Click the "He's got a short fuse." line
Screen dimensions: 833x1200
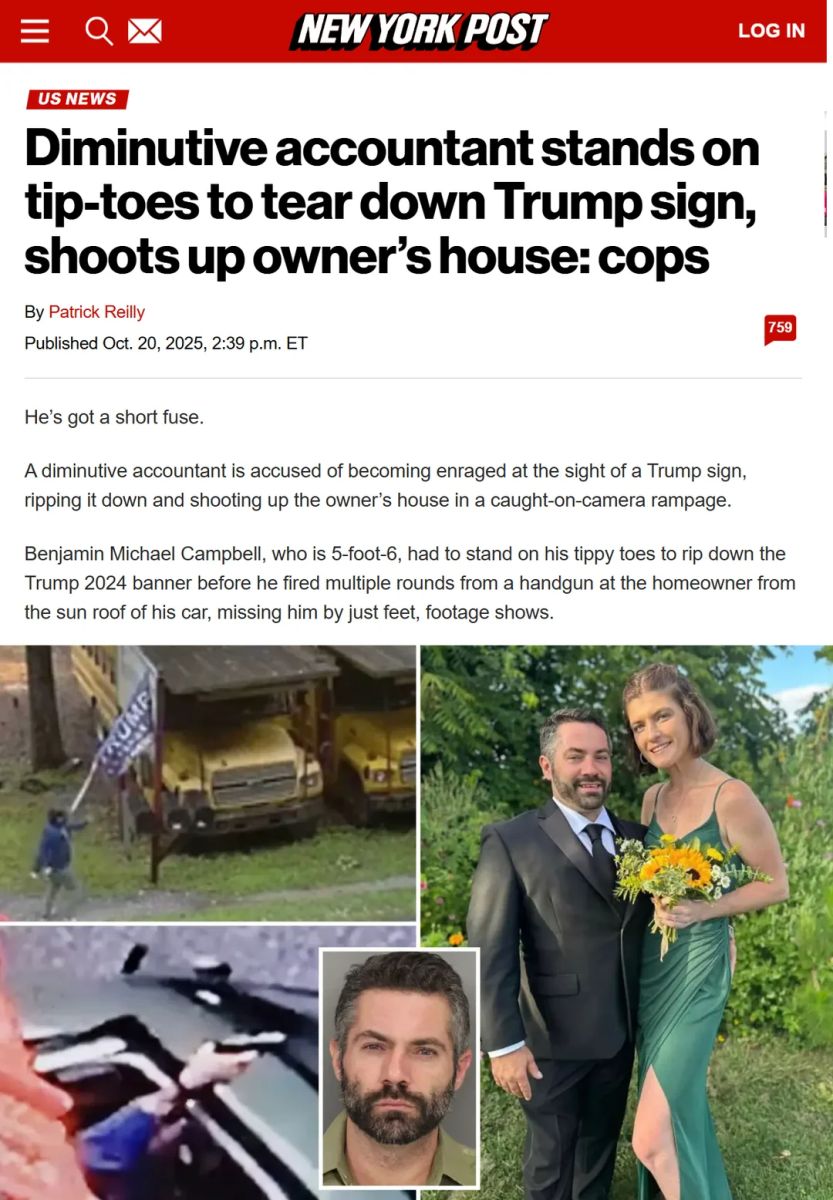pos(114,416)
